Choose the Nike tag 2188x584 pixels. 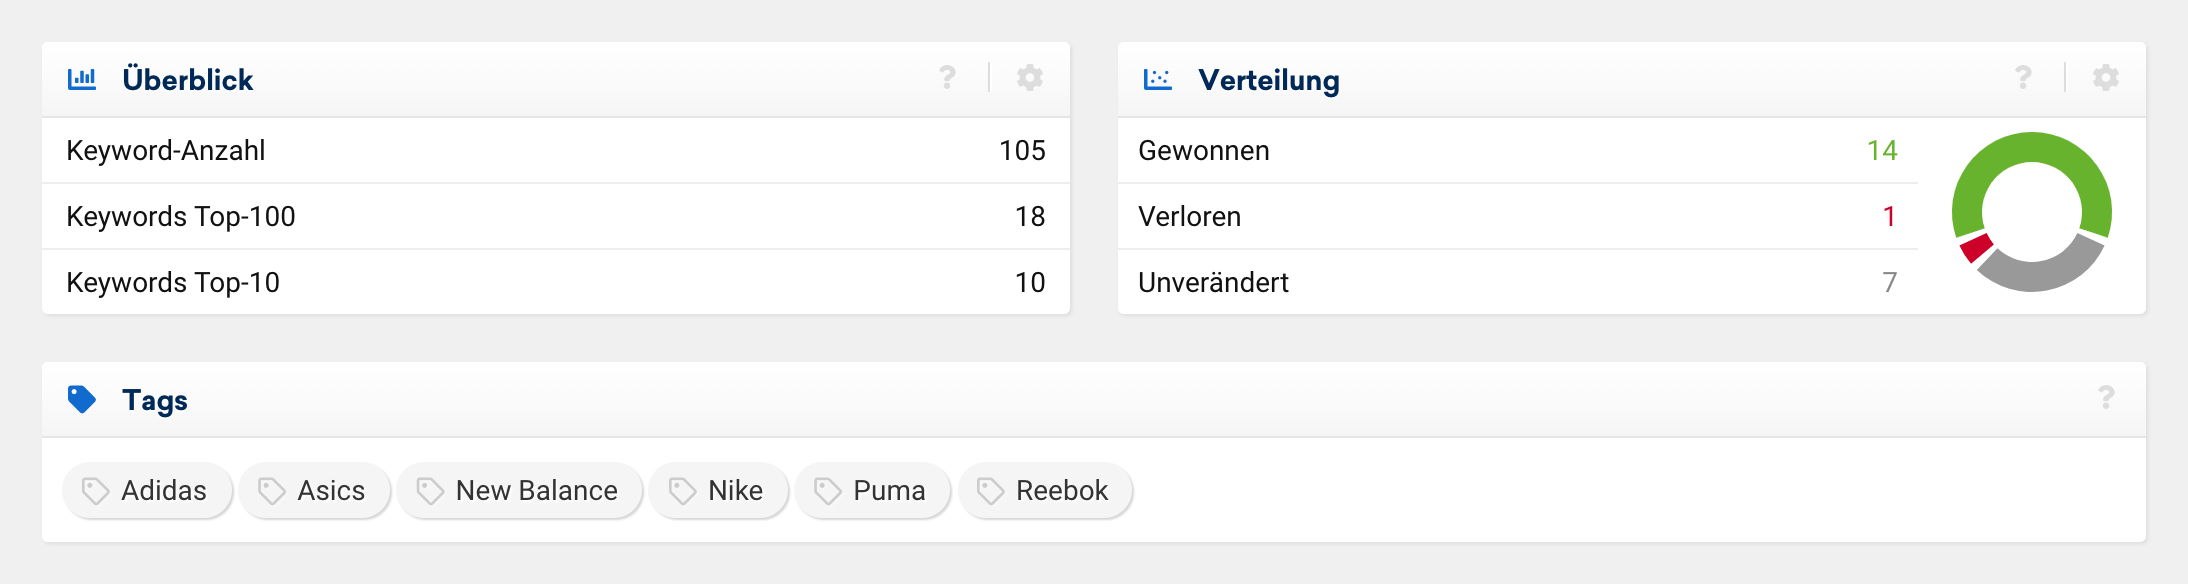click(718, 491)
